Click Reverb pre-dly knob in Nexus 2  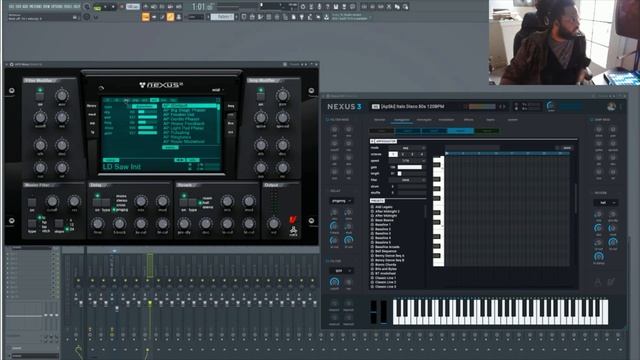184,223
